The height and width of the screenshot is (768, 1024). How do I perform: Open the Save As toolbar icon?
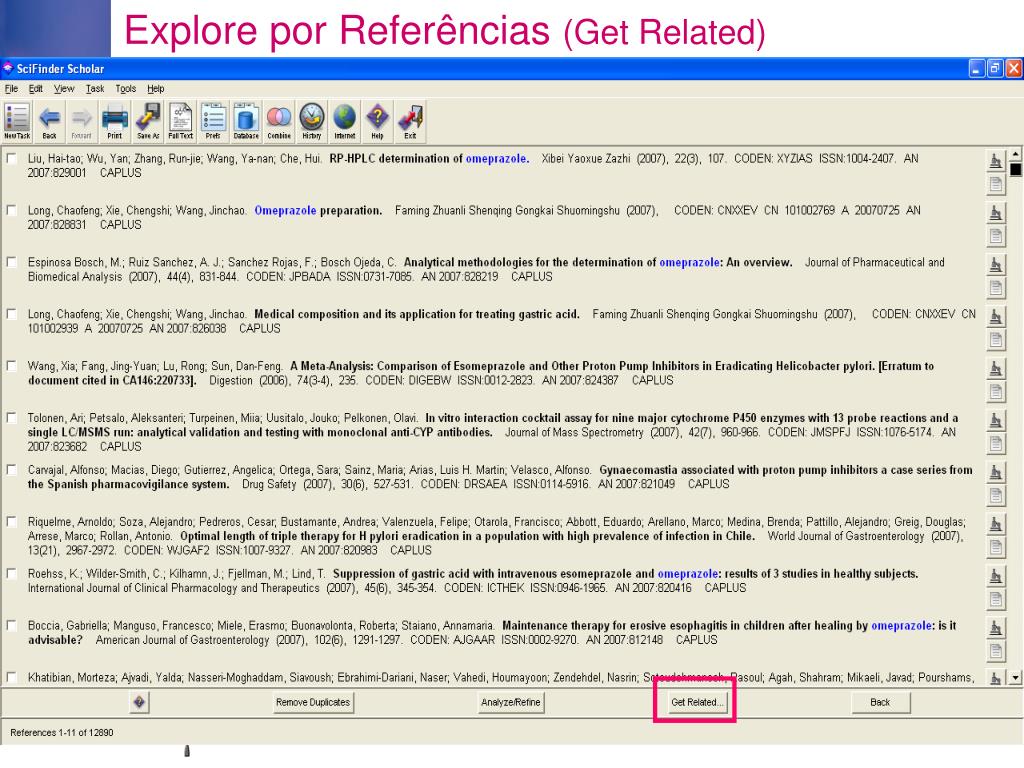[x=148, y=121]
